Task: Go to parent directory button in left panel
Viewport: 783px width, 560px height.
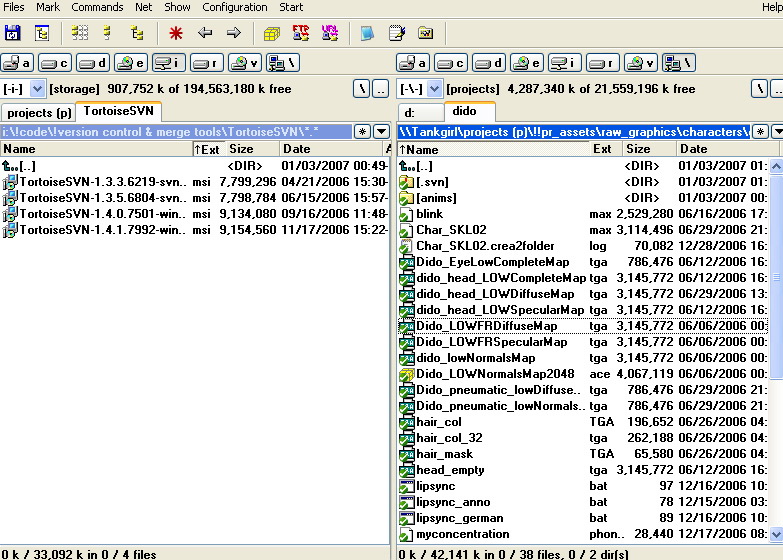Action: pyautogui.click(x=381, y=89)
